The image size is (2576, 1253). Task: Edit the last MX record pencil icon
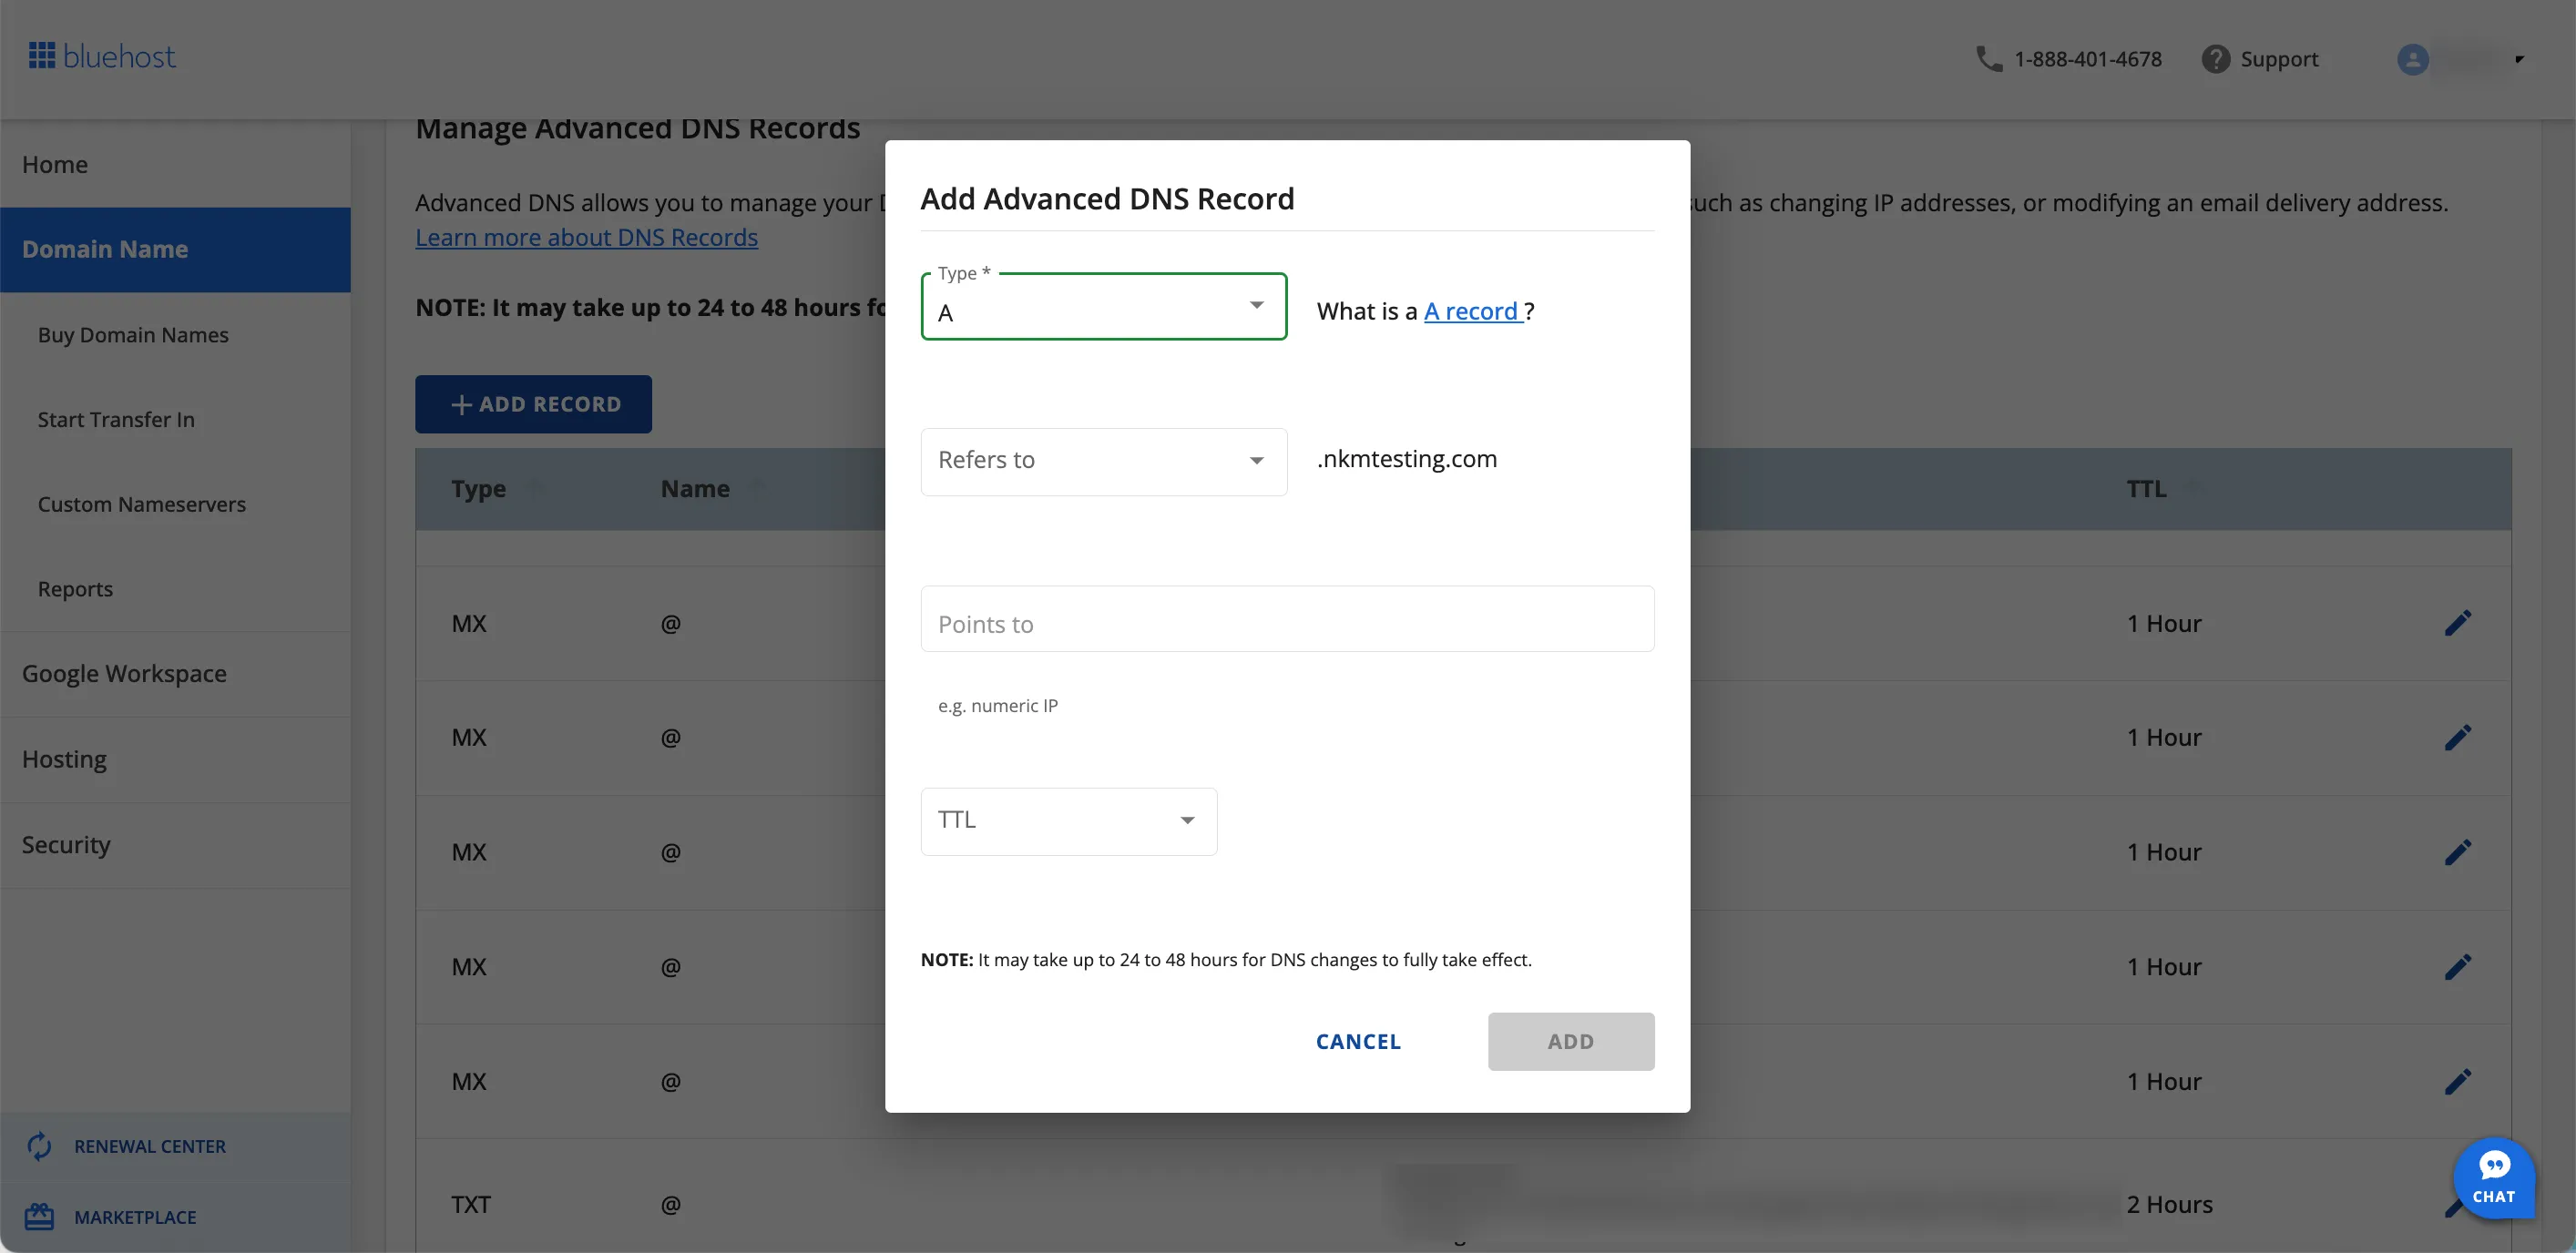click(x=2457, y=1081)
